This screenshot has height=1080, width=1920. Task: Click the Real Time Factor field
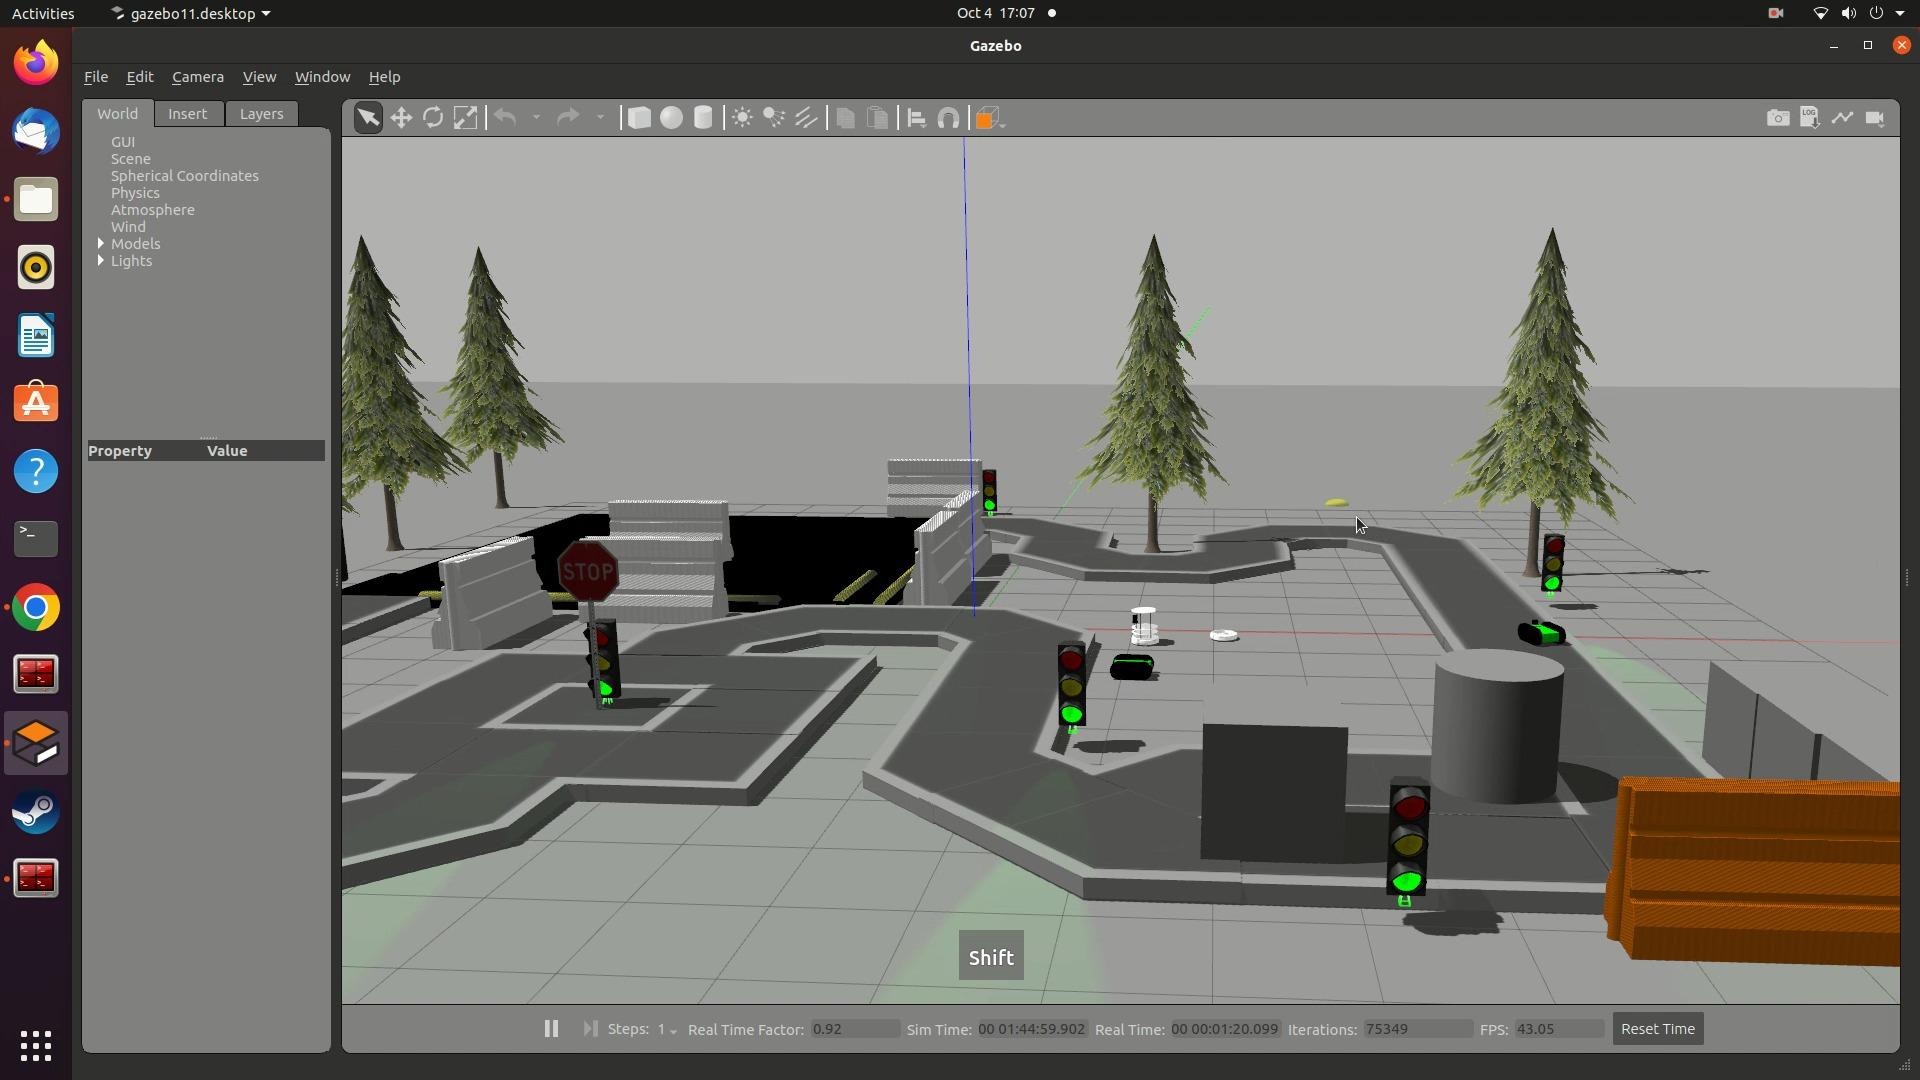click(855, 1029)
